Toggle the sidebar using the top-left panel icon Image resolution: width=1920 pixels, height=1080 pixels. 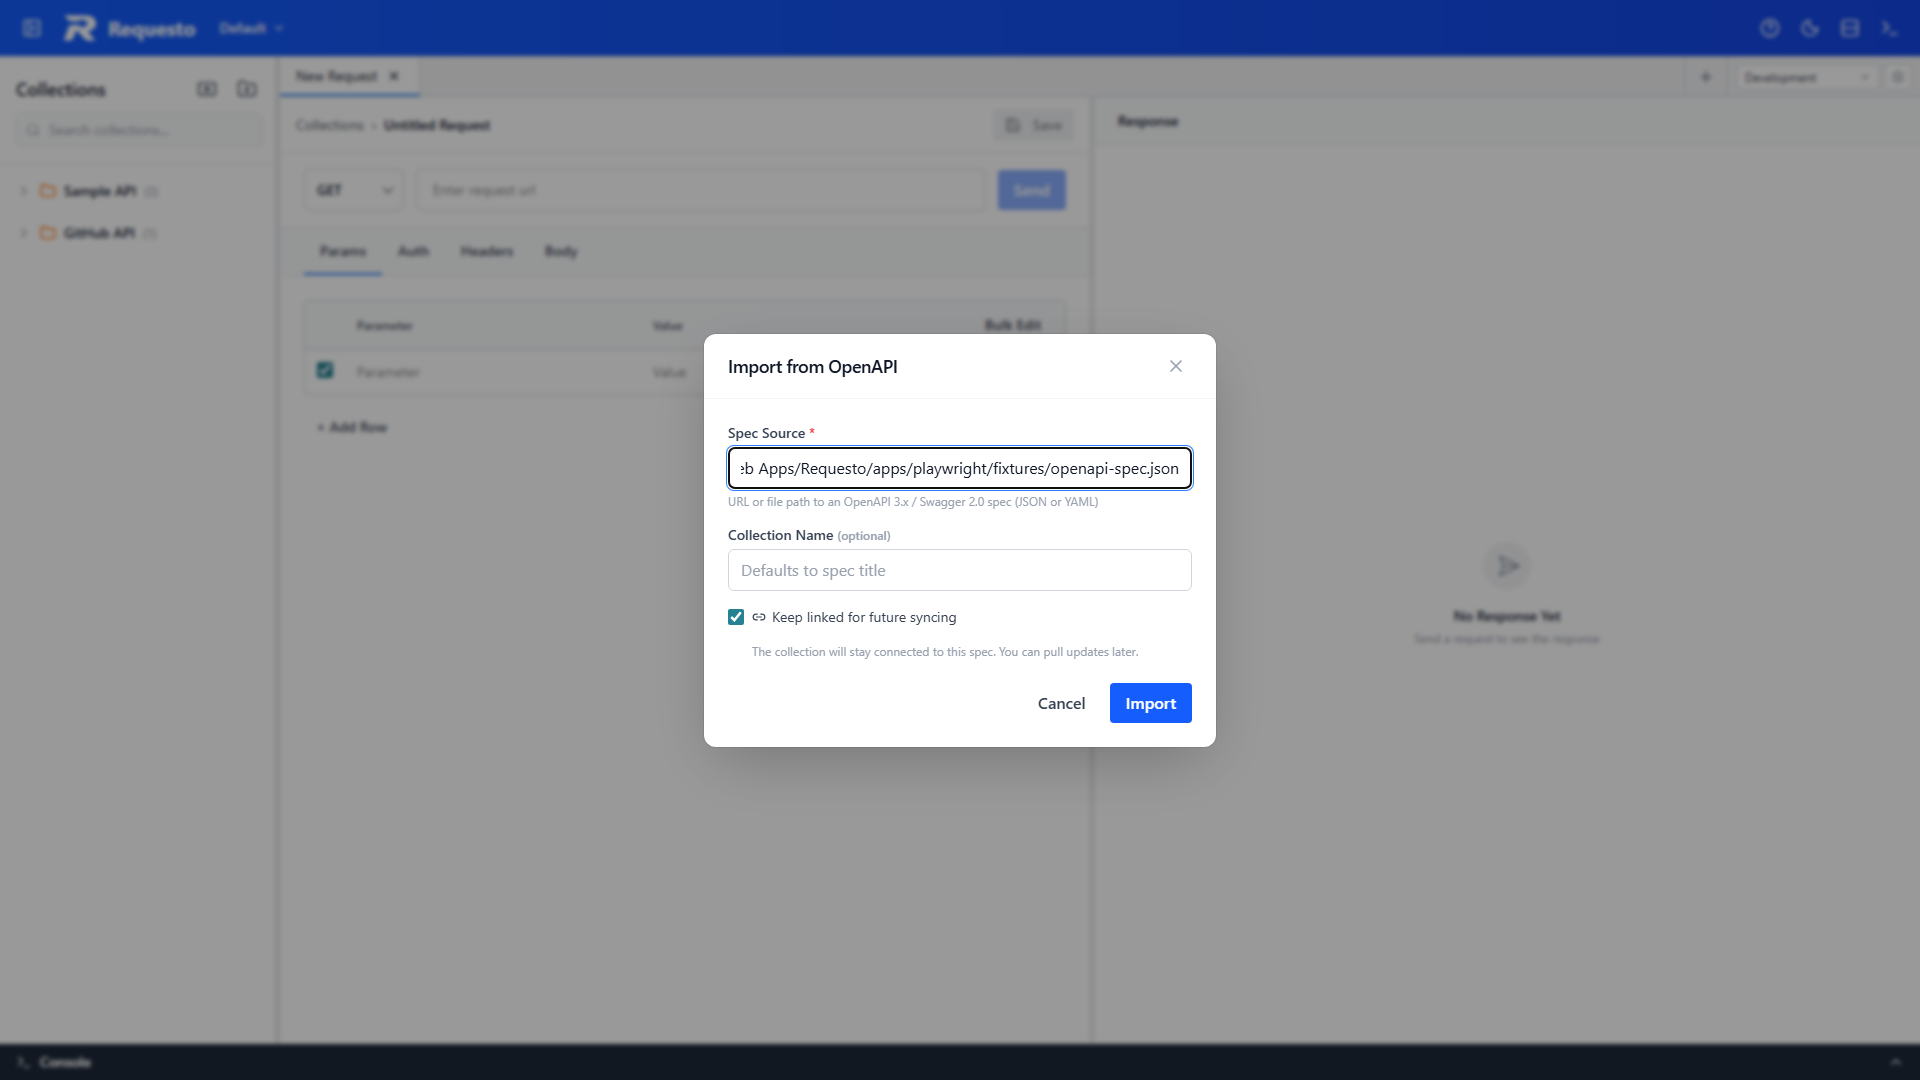[32, 28]
